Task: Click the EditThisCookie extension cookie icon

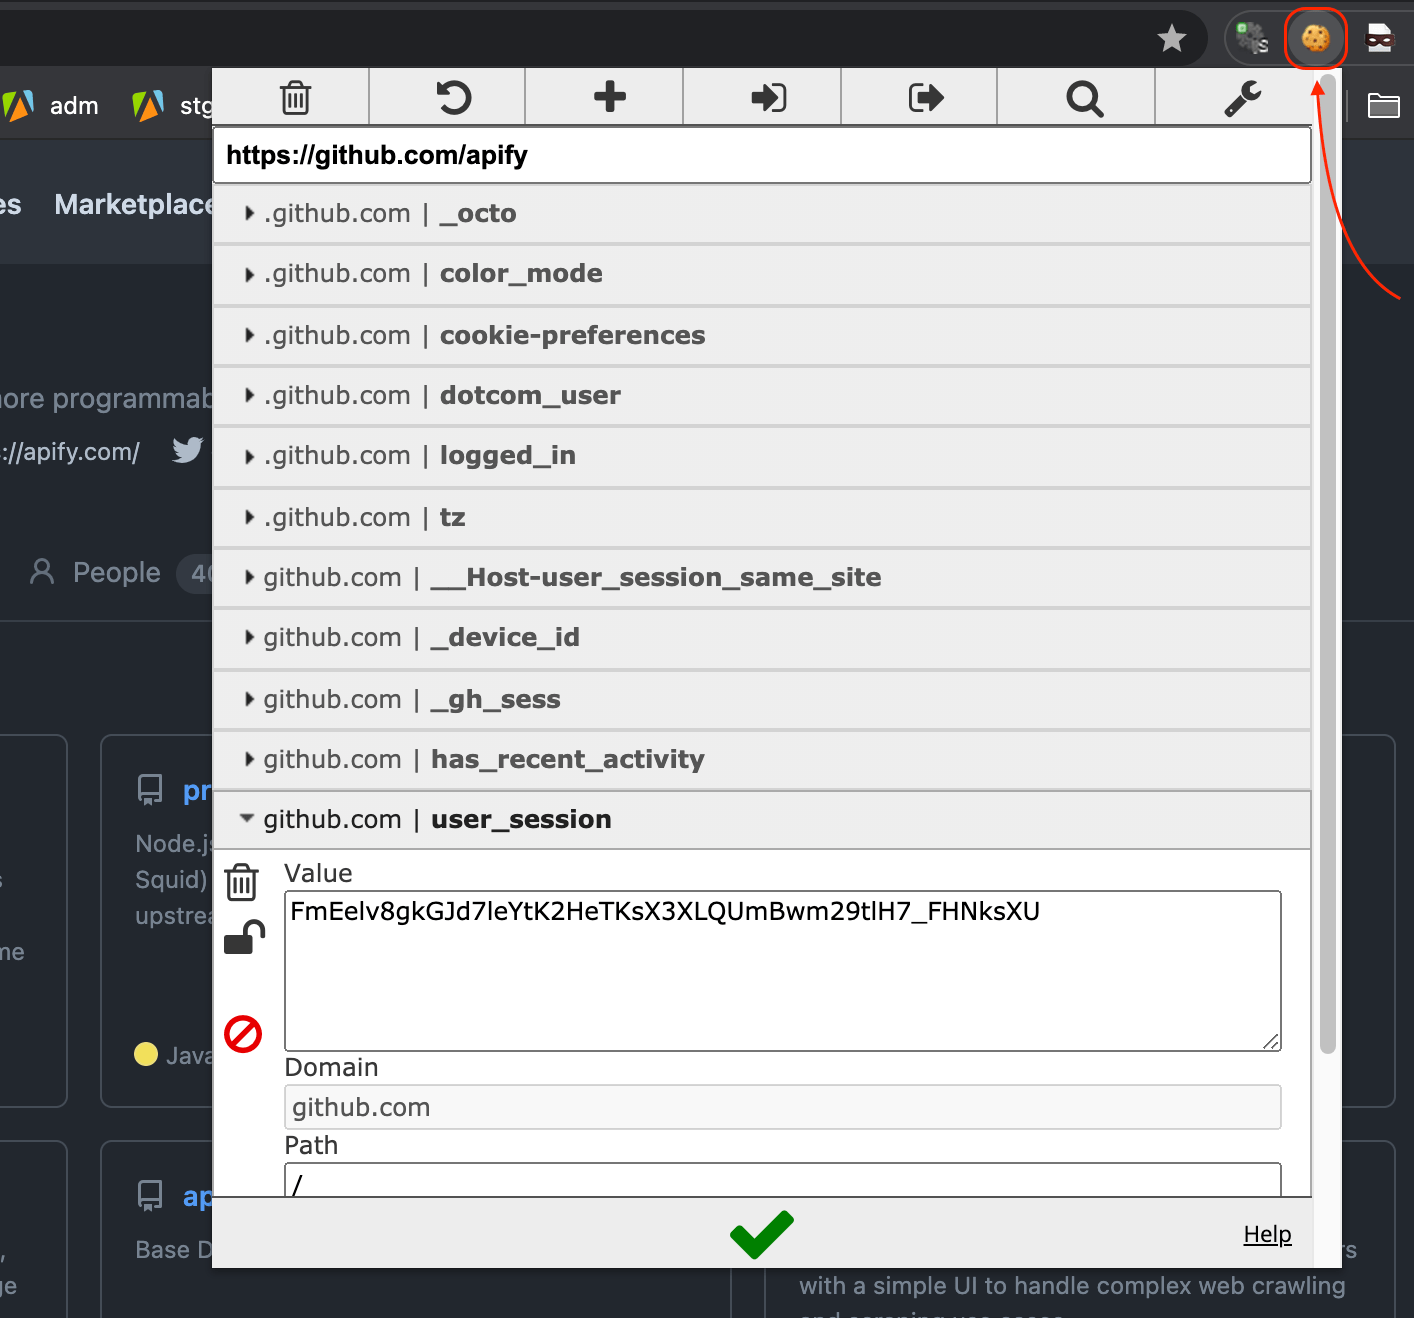Action: pos(1315,39)
